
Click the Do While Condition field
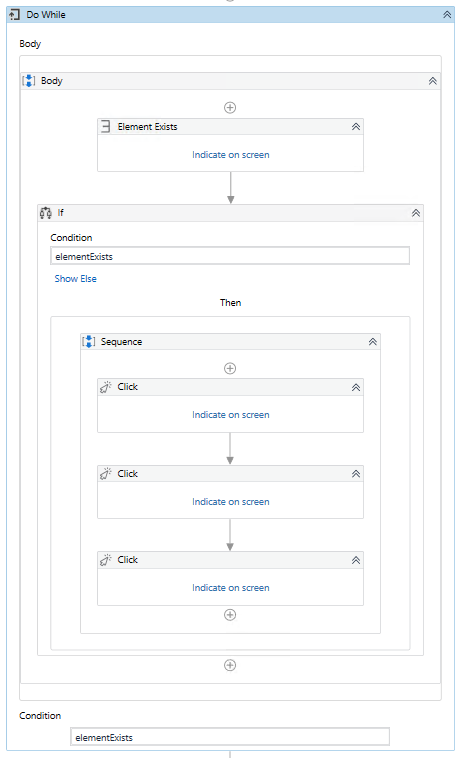pos(230,737)
